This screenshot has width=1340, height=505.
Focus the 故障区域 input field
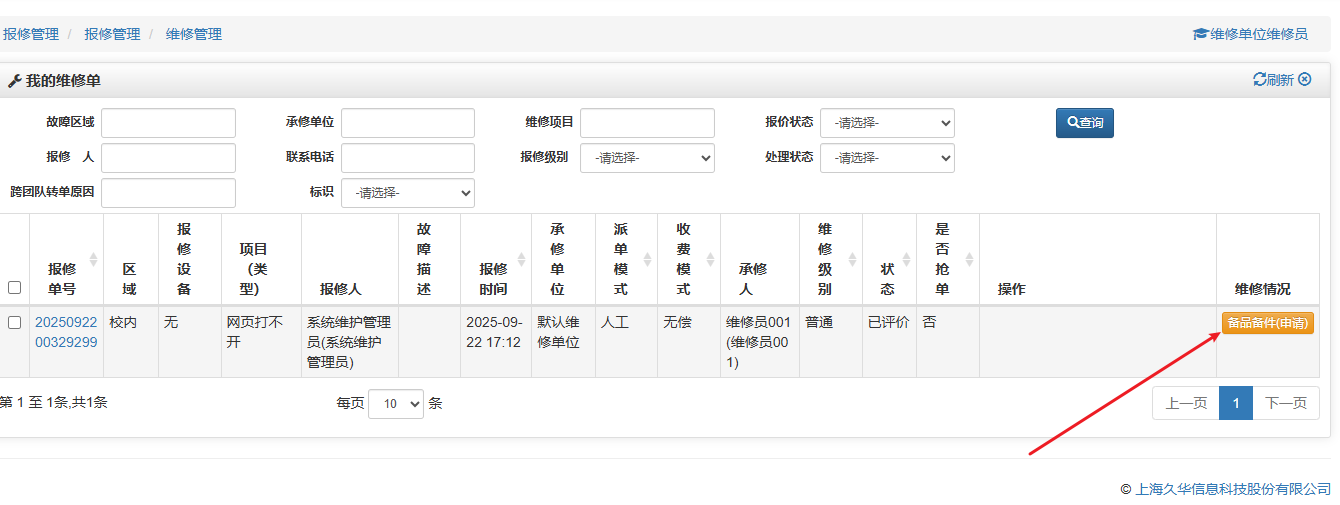(x=168, y=123)
